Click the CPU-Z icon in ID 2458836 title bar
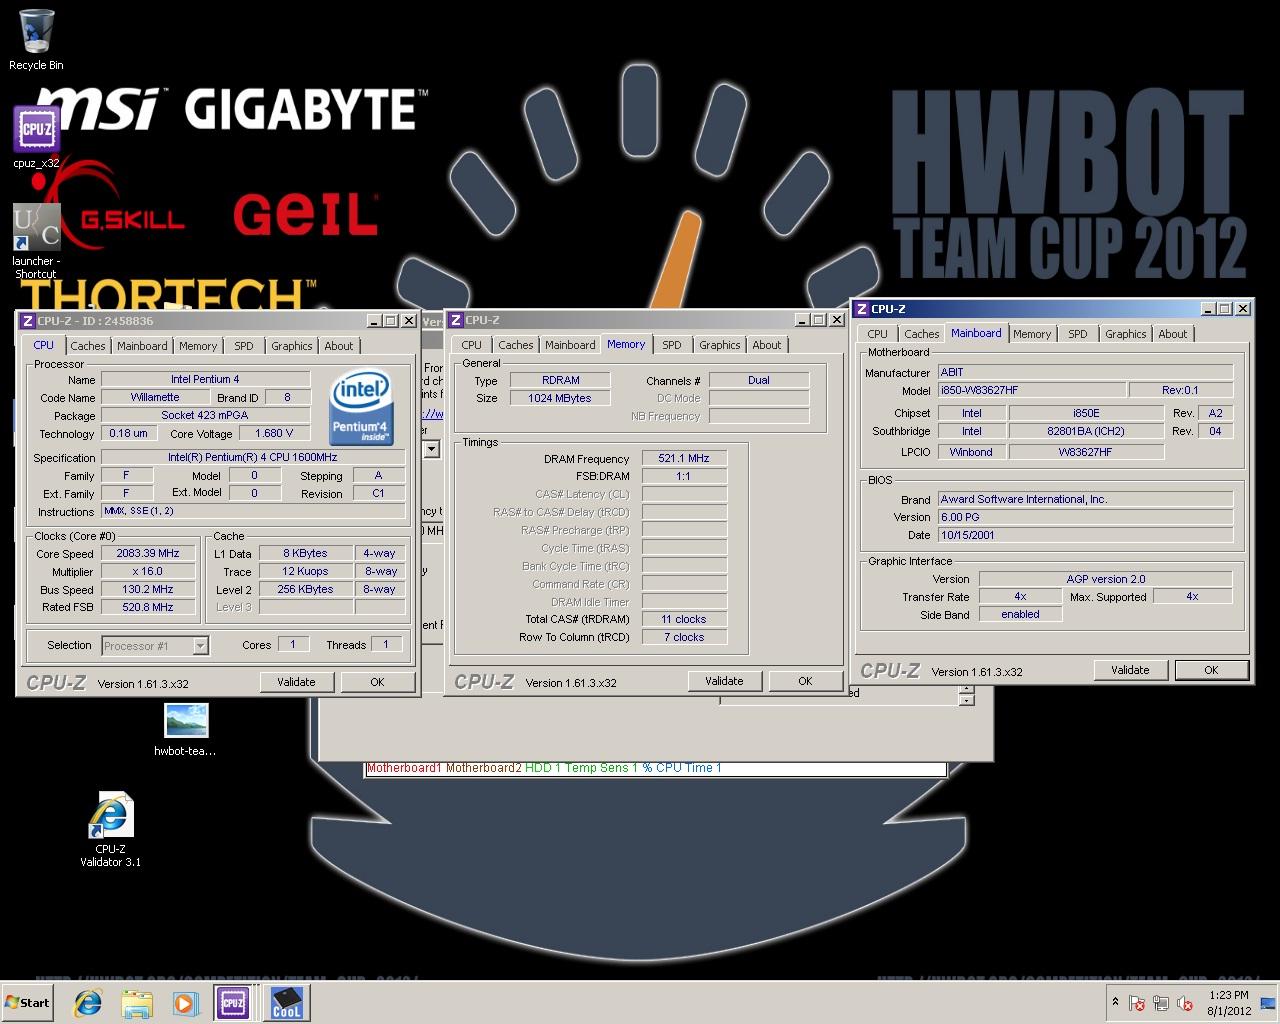Screen dimensions: 1280x1024 (x=28, y=321)
